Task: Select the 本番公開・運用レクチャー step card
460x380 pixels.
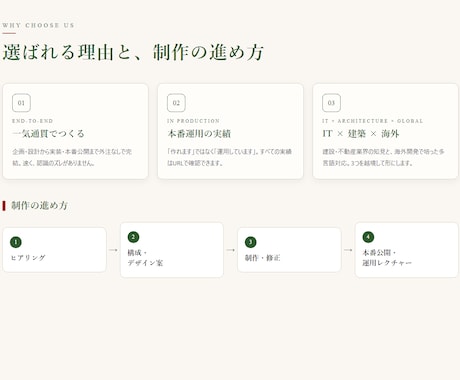Action: 407,250
